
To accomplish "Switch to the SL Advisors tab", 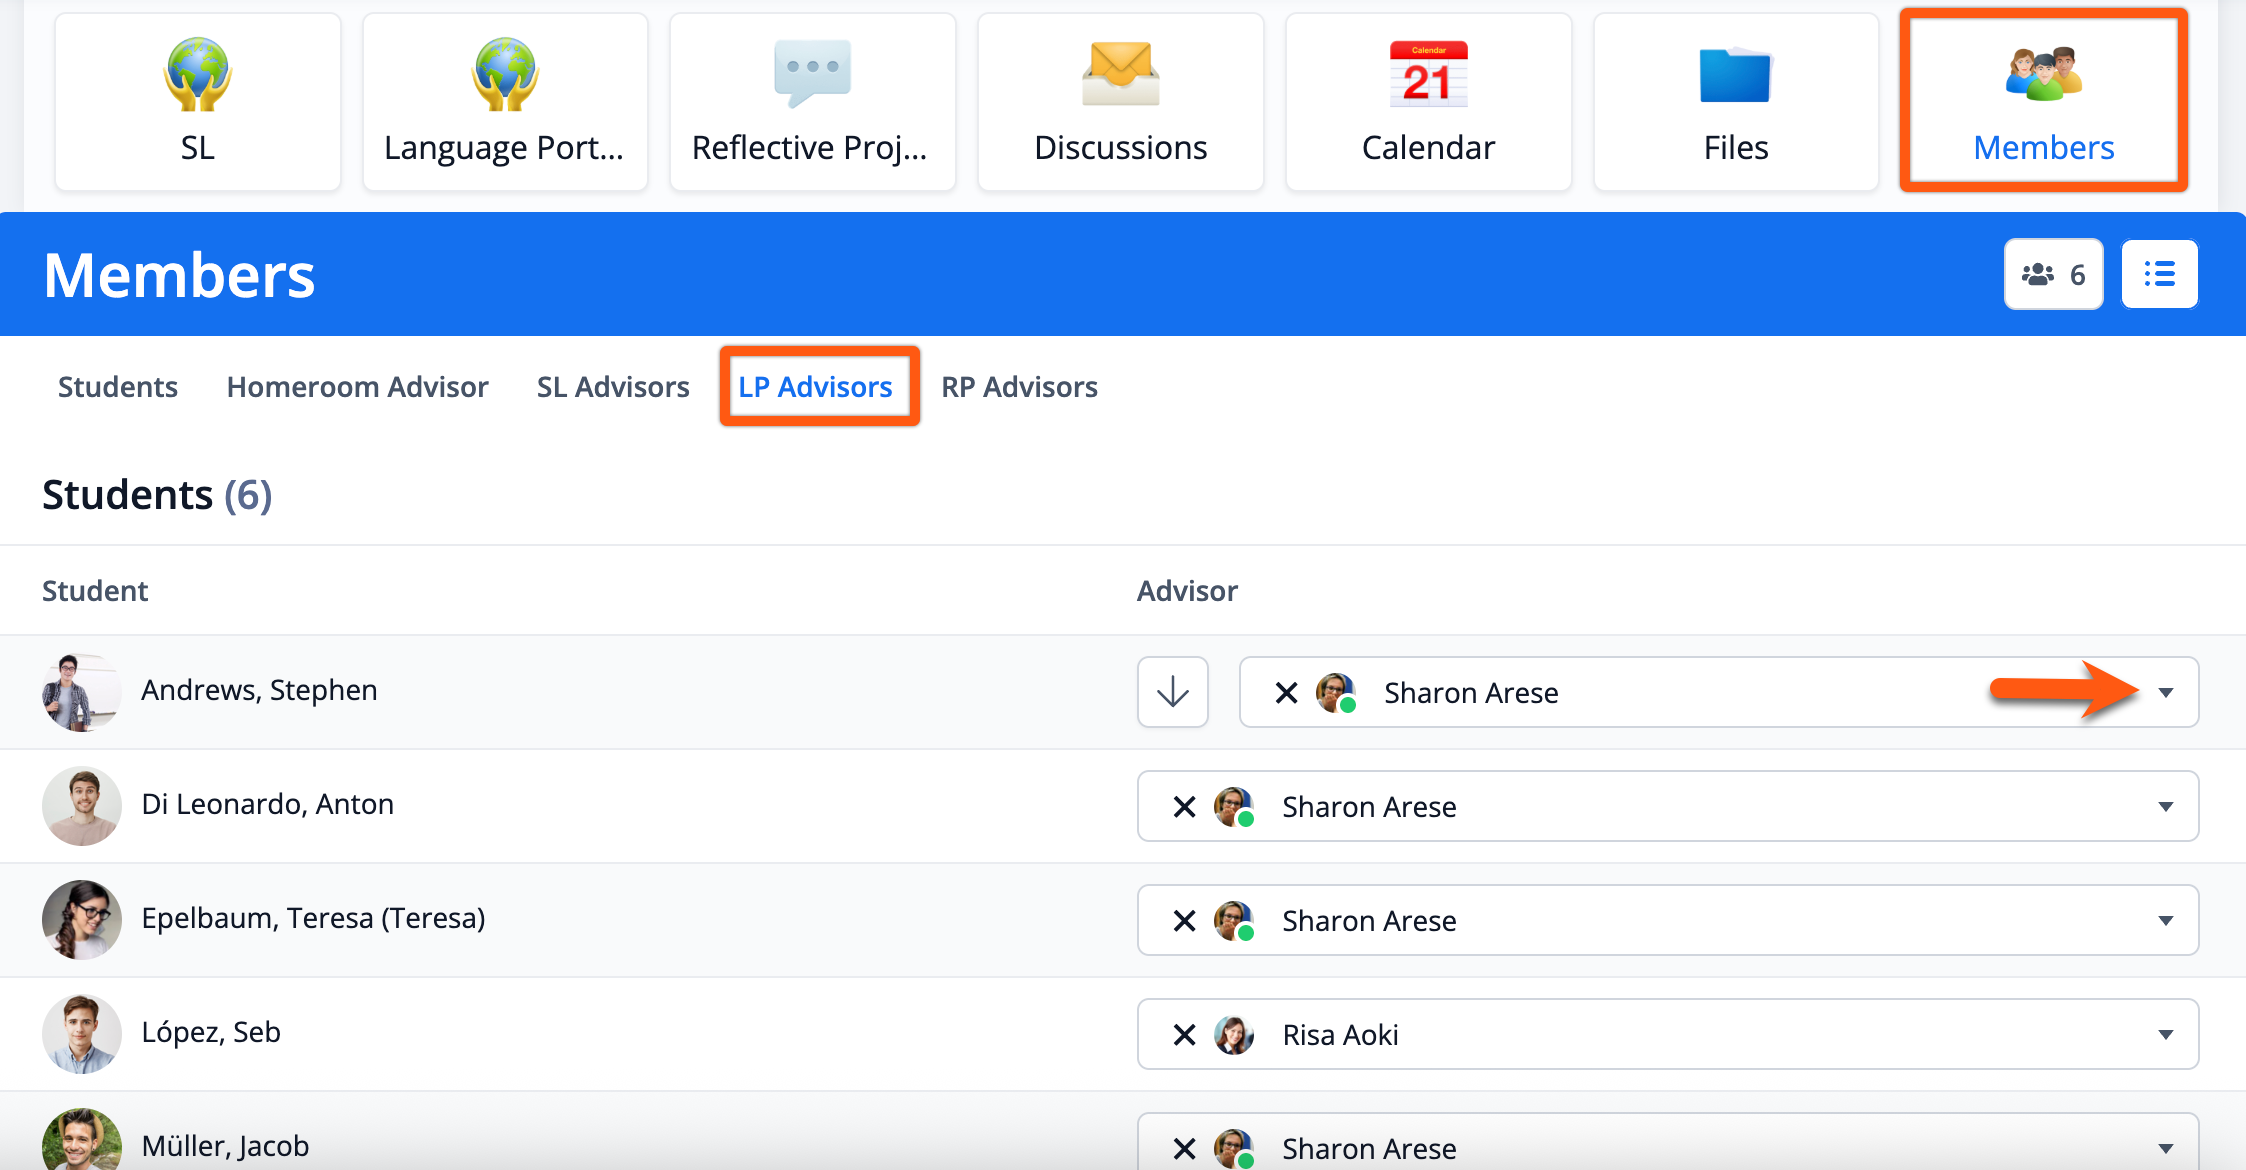I will [613, 387].
